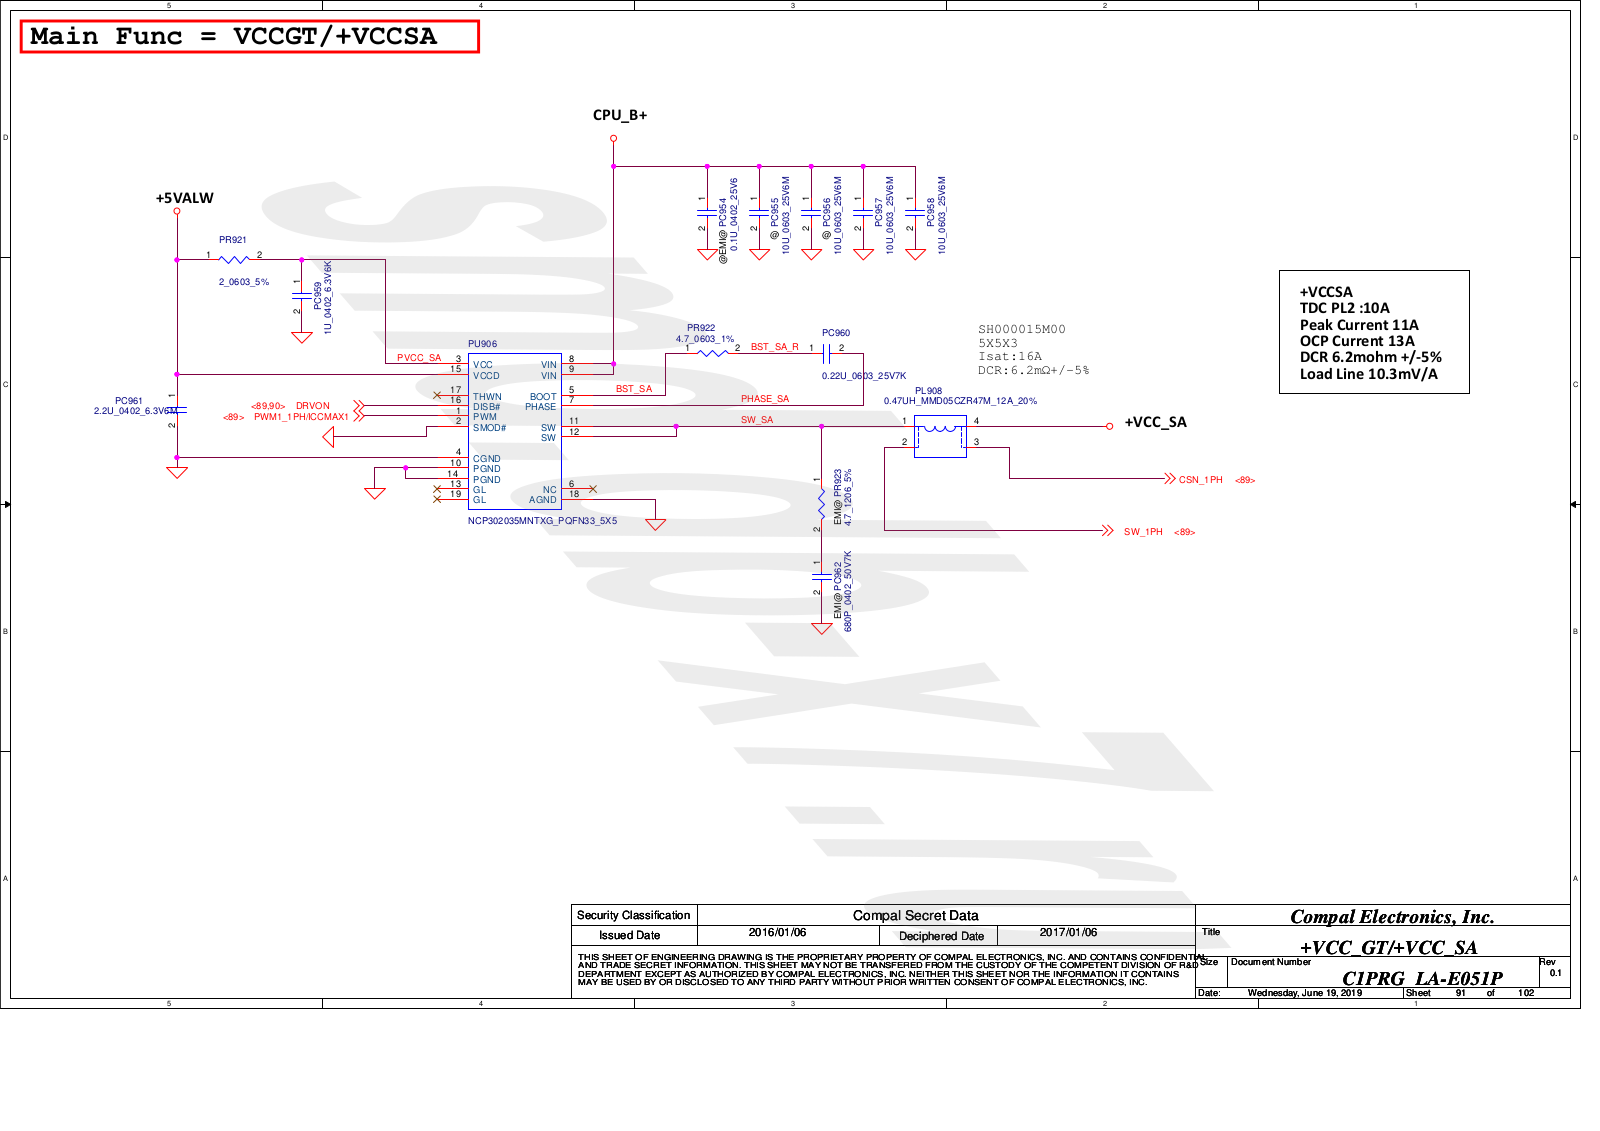Click the 'OCP Current 13A' note line

point(1357,341)
